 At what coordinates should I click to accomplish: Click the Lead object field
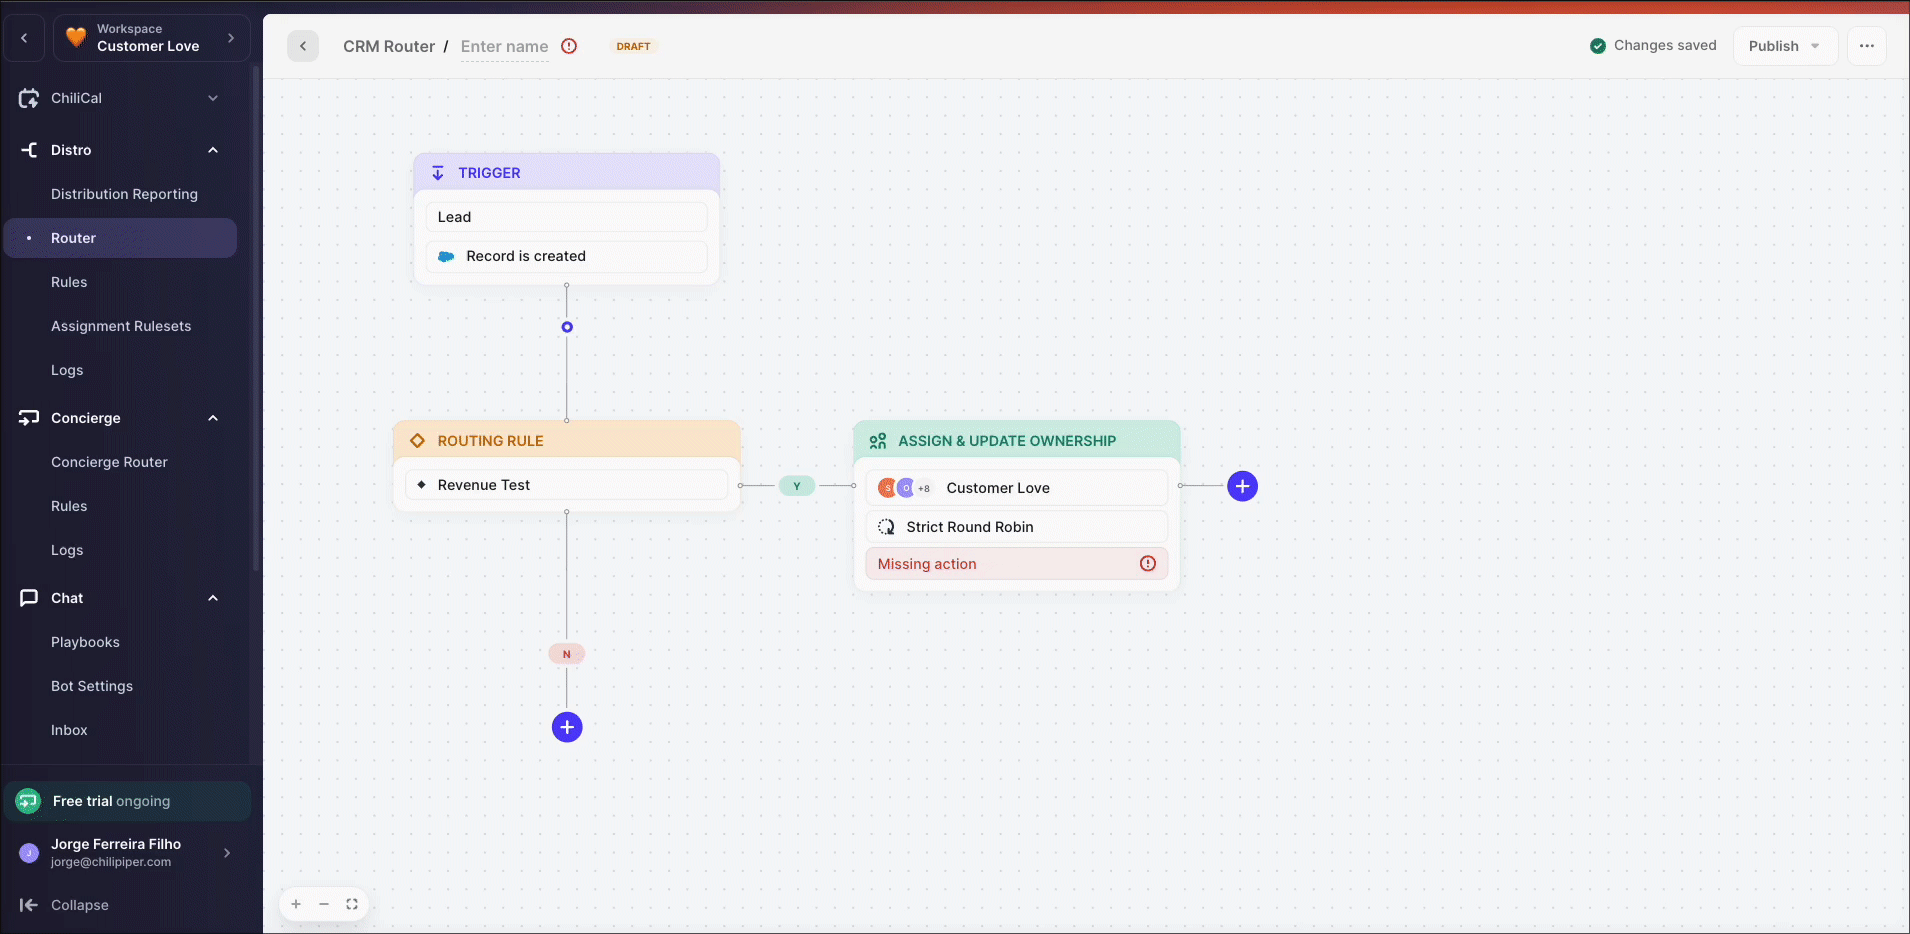pos(567,217)
